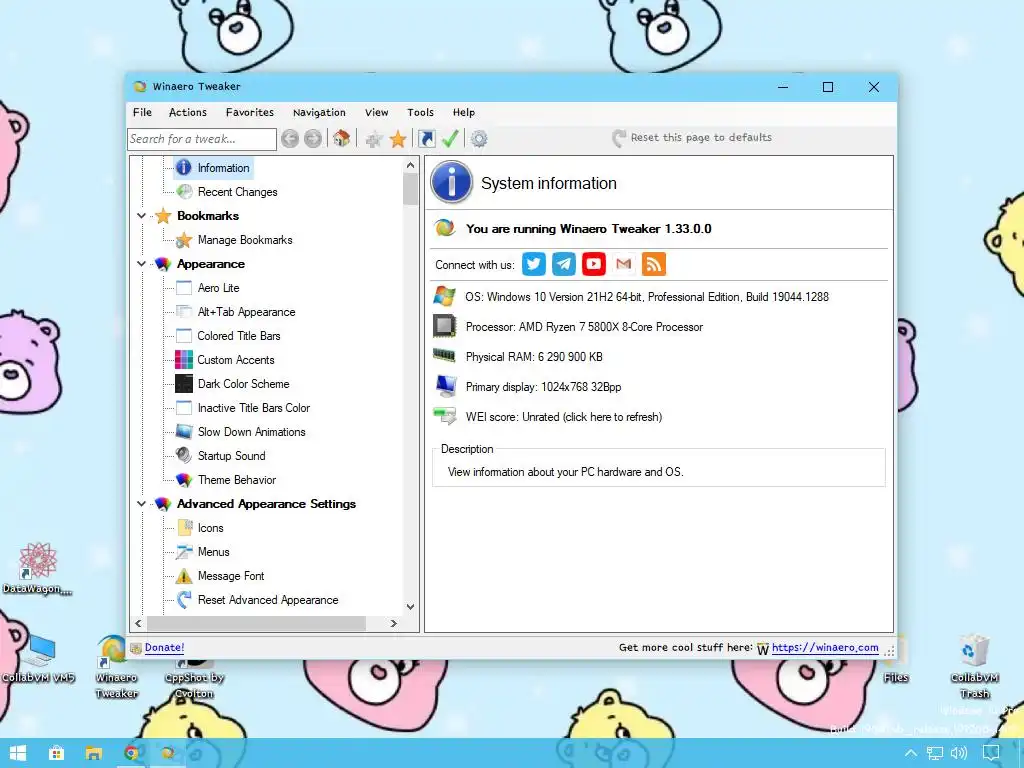
Task: Click the grey add-bookmark star icon
Action: pos(374,138)
